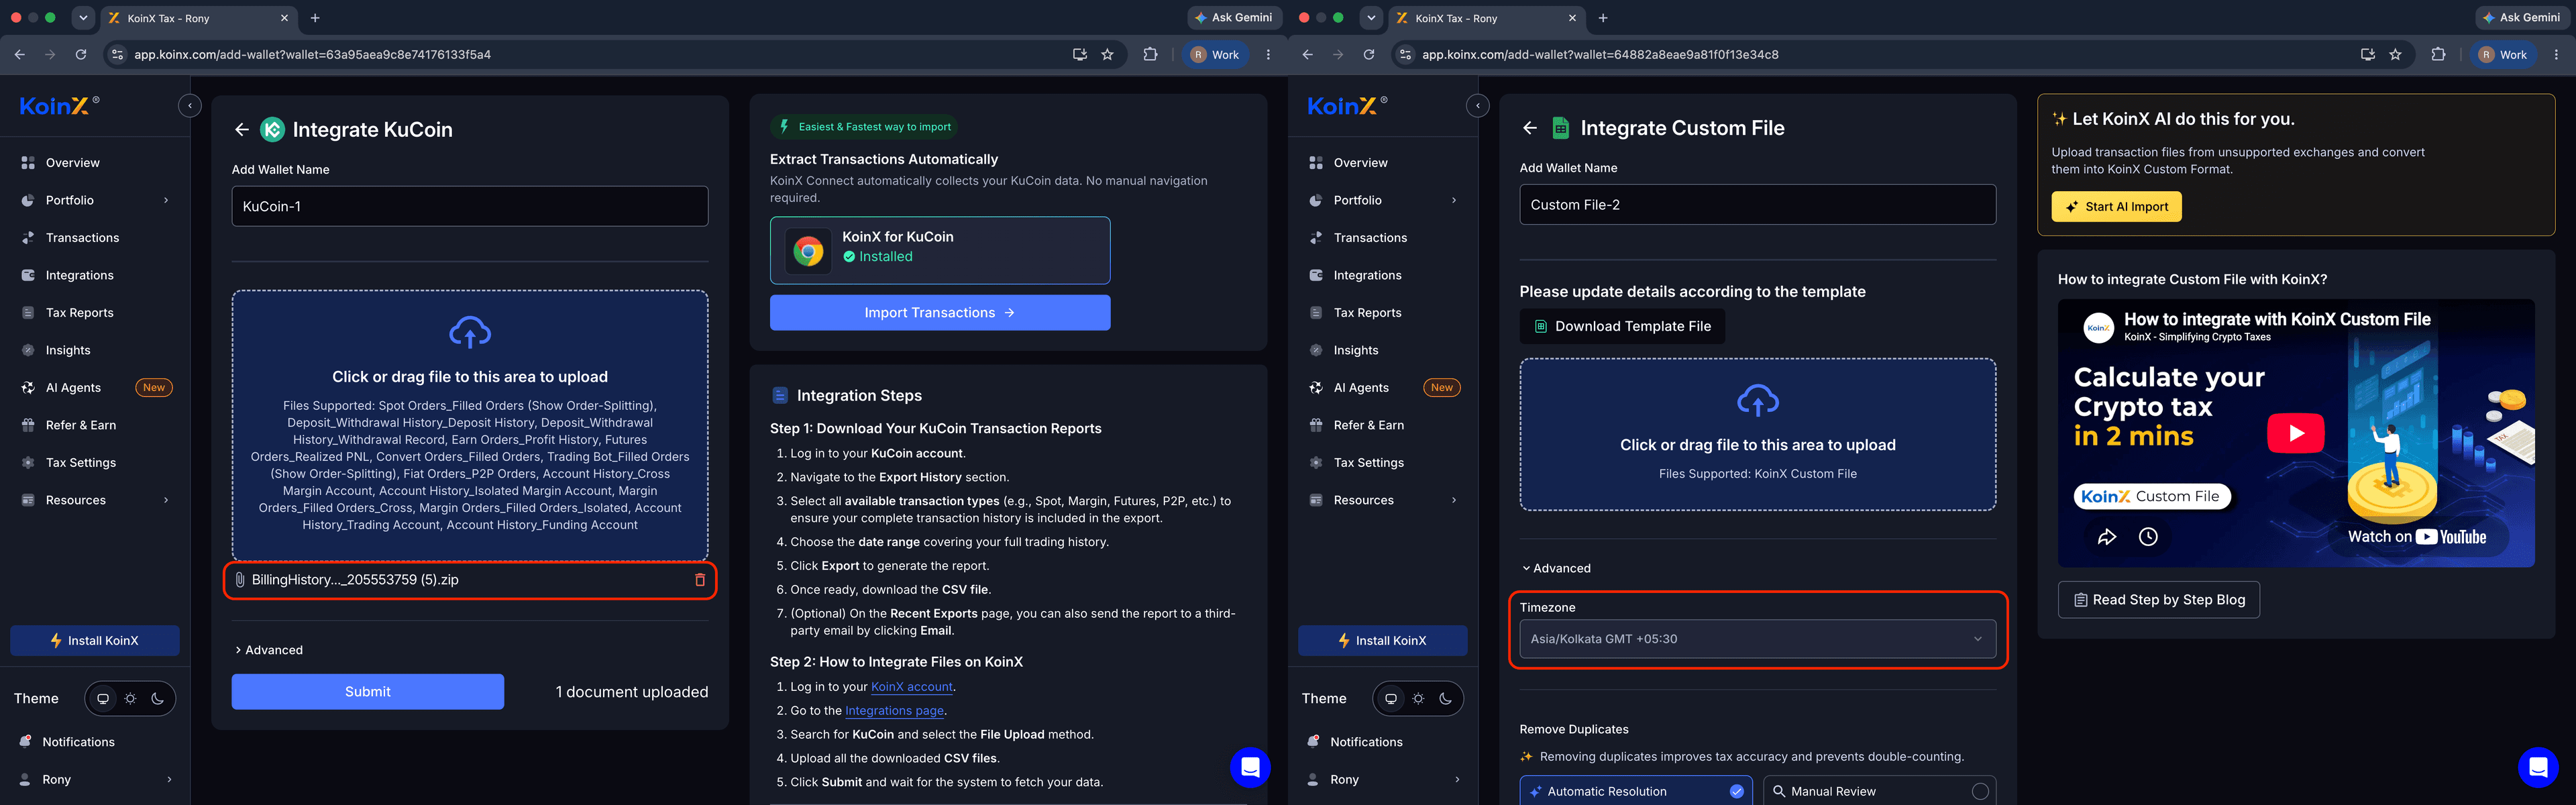Screen dimensions: 2576x805
Task: Select dark theme in the left window
Action: (x=157, y=699)
